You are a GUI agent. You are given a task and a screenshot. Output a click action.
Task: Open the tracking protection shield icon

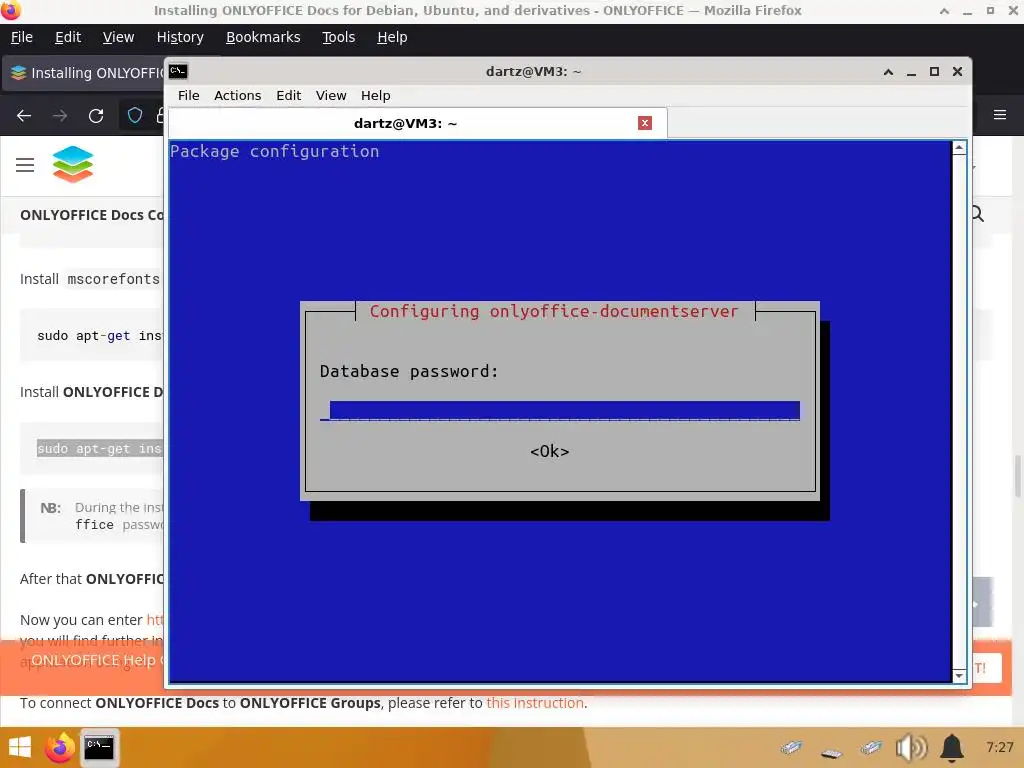tap(135, 116)
